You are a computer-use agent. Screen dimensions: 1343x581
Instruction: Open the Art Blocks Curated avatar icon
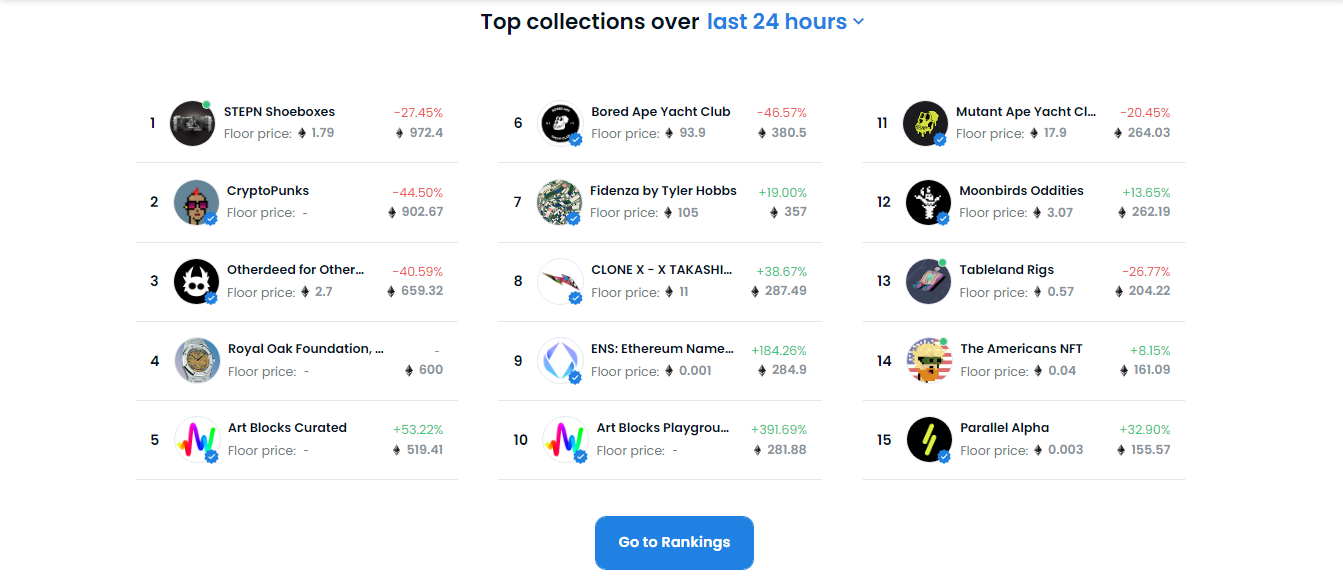197,439
